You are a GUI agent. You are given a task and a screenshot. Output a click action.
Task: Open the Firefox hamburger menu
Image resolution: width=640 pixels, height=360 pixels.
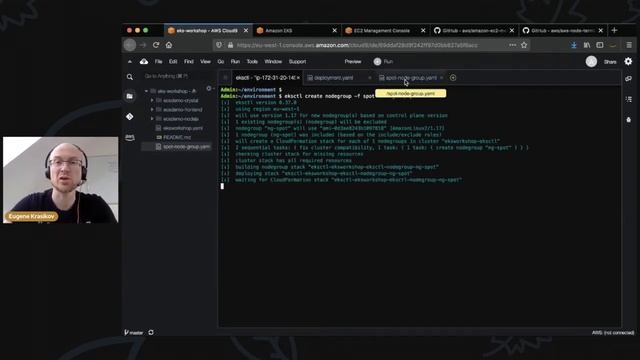coord(629,45)
